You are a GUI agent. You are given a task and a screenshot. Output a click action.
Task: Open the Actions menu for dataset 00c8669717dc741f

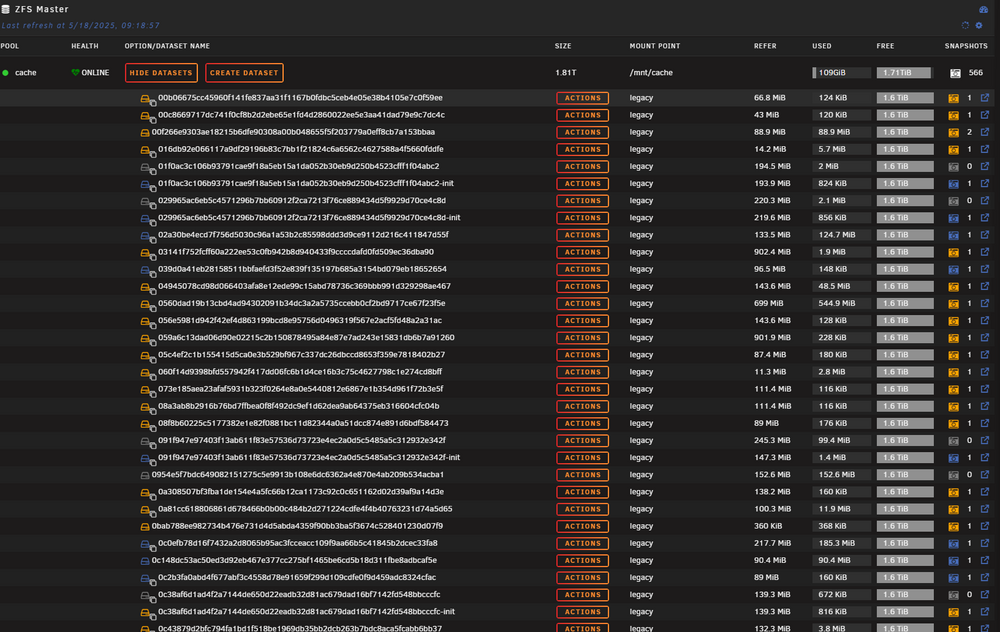click(582, 115)
